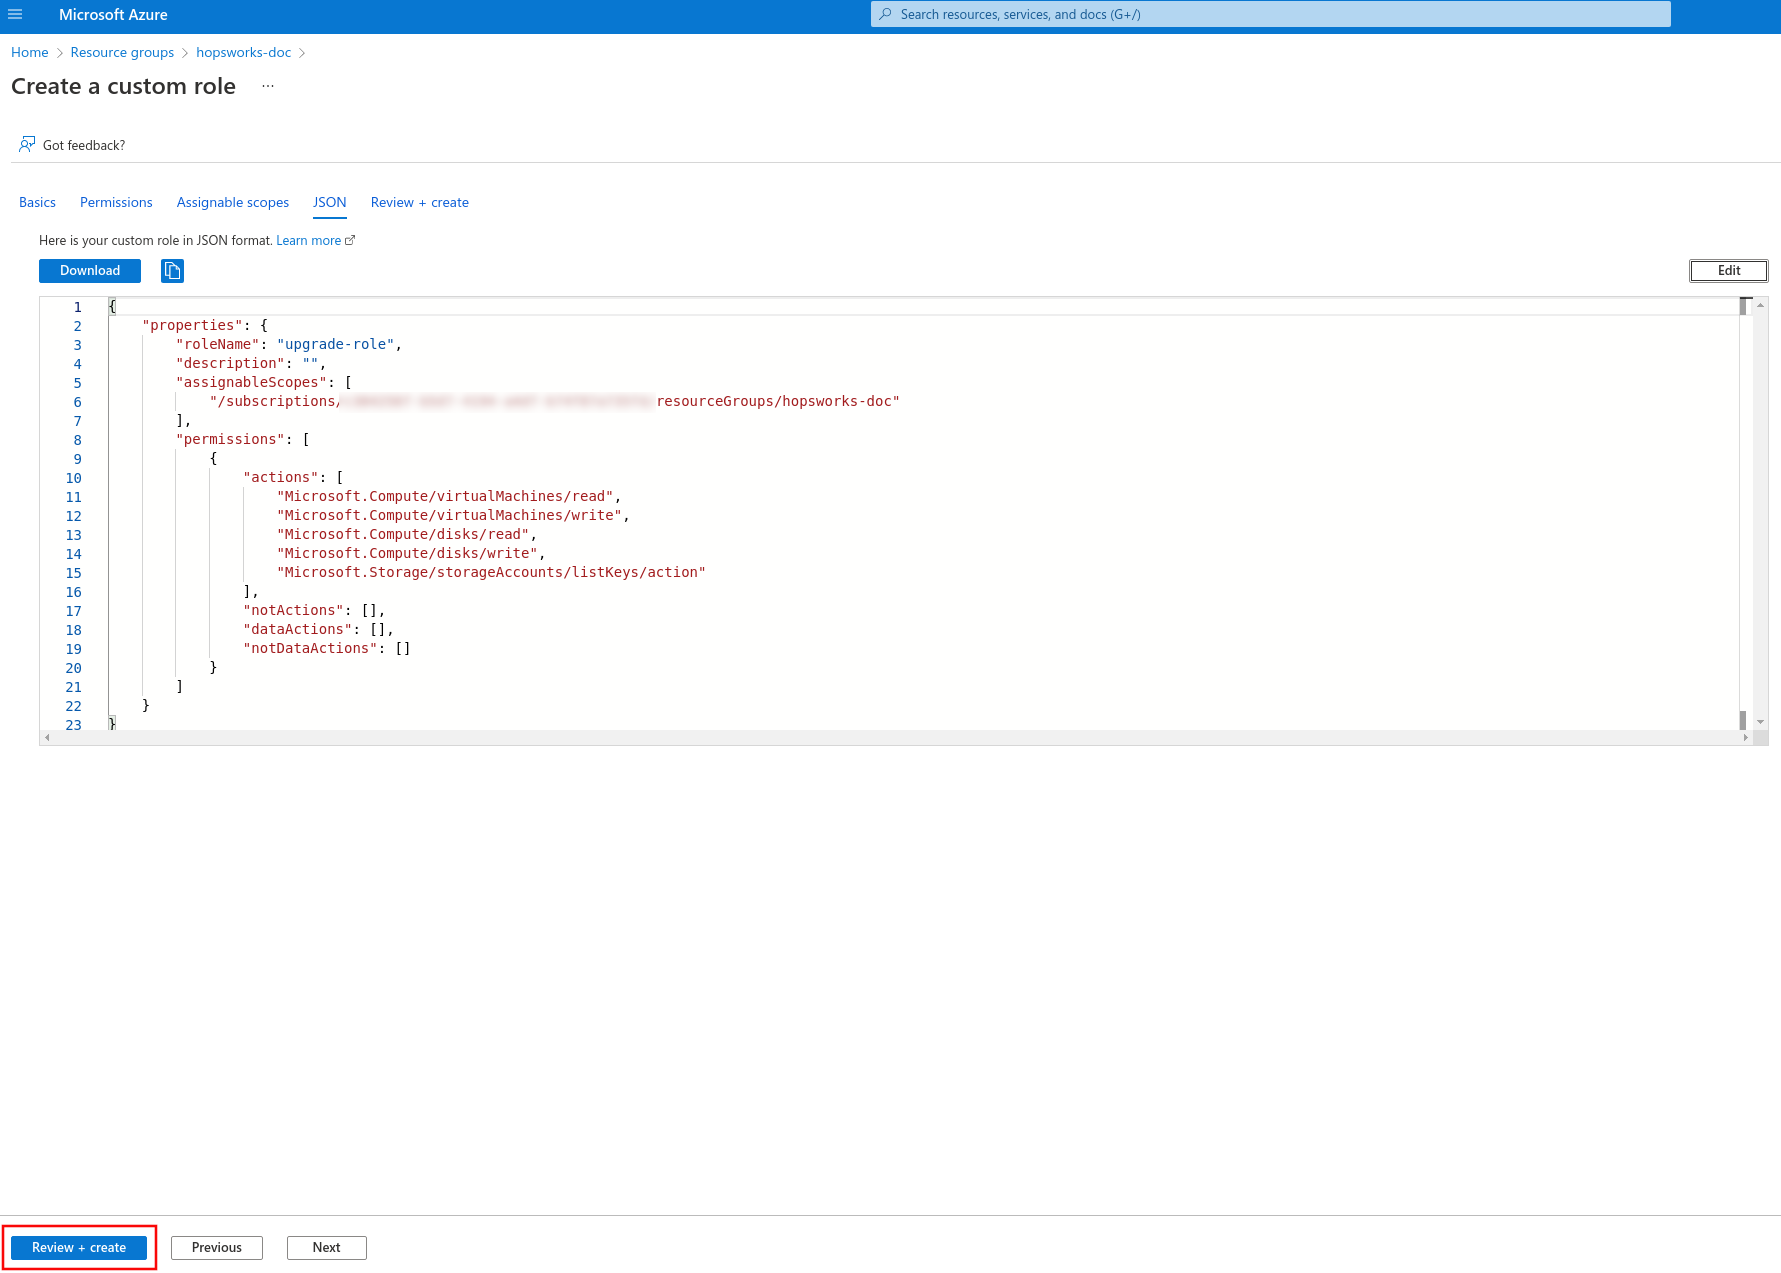Image resolution: width=1781 pixels, height=1273 pixels.
Task: Click the editor's scroll-up arrow
Action: 1760,304
